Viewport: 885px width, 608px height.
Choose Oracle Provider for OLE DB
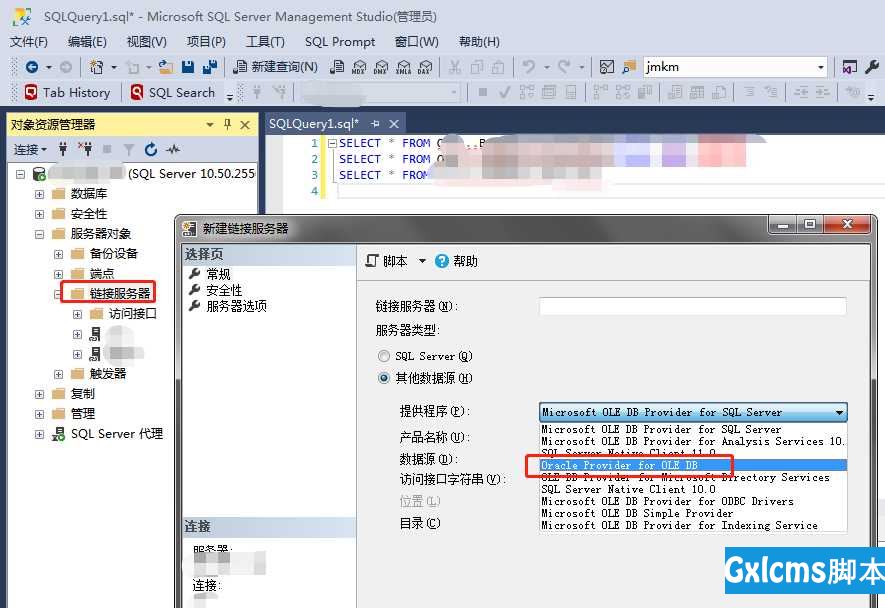coord(693,465)
